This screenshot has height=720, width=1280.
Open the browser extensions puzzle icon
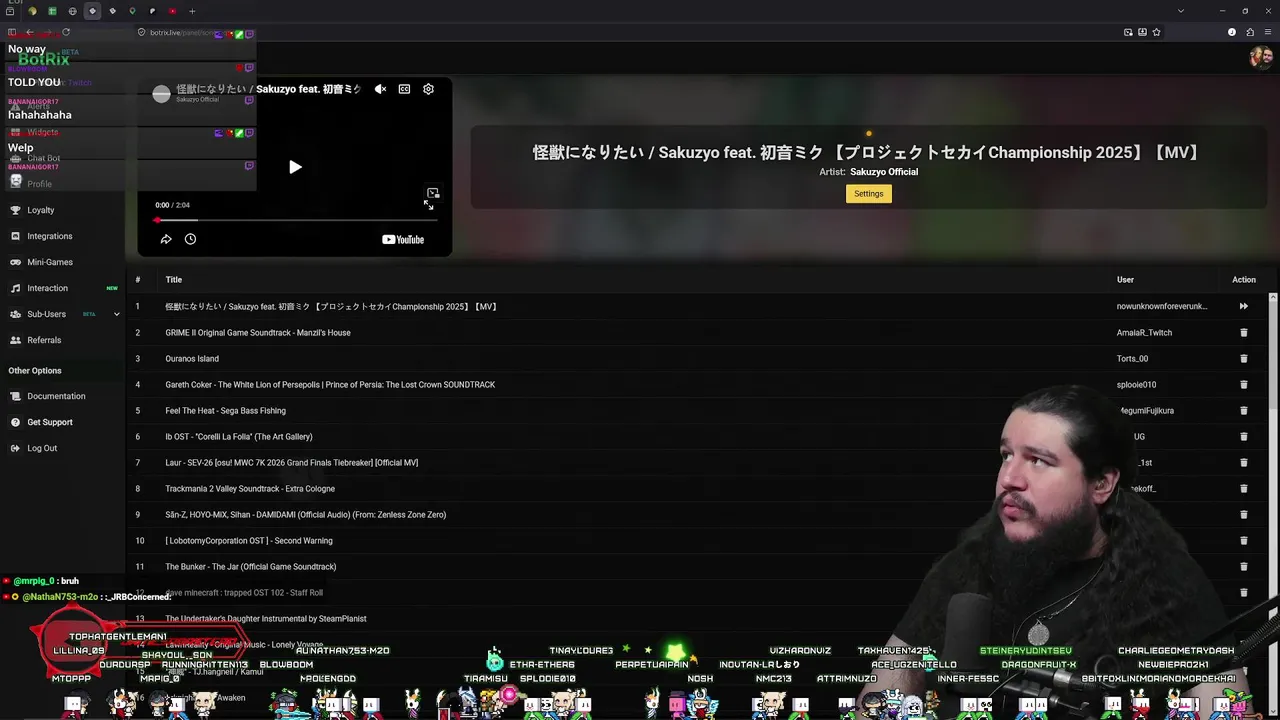[x=1250, y=32]
